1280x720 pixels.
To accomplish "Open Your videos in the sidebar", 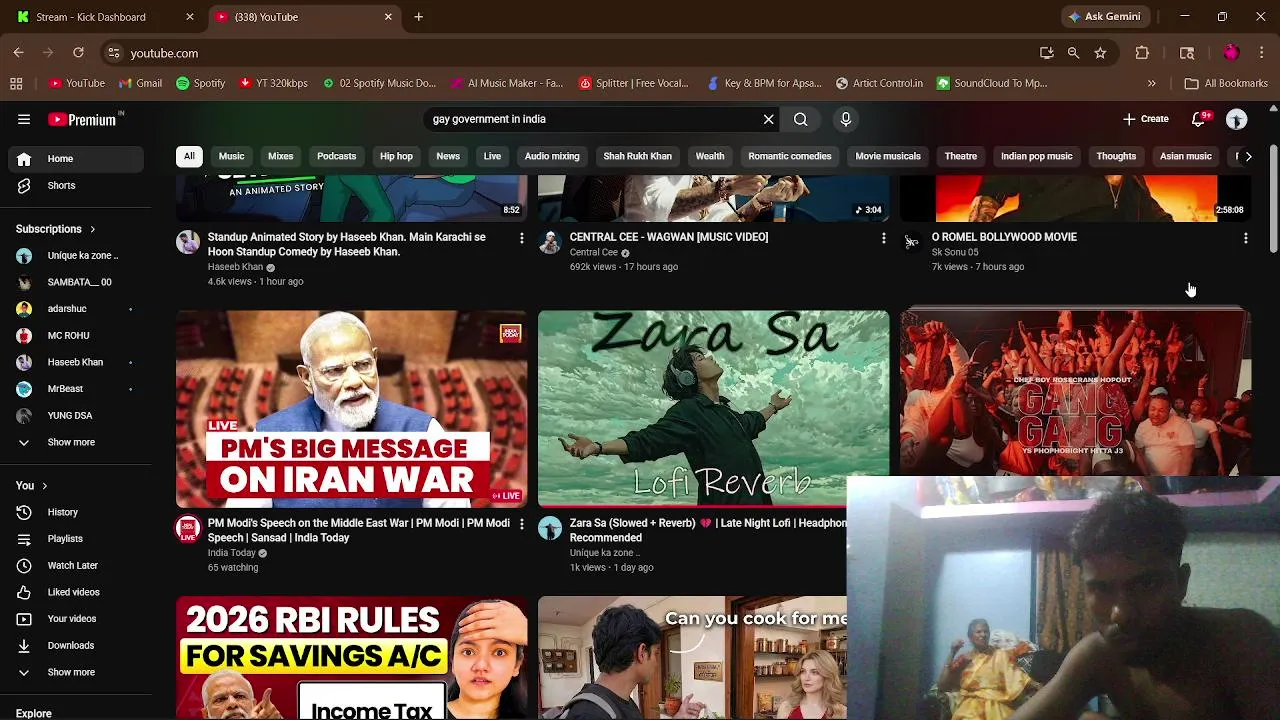I will coord(76,618).
